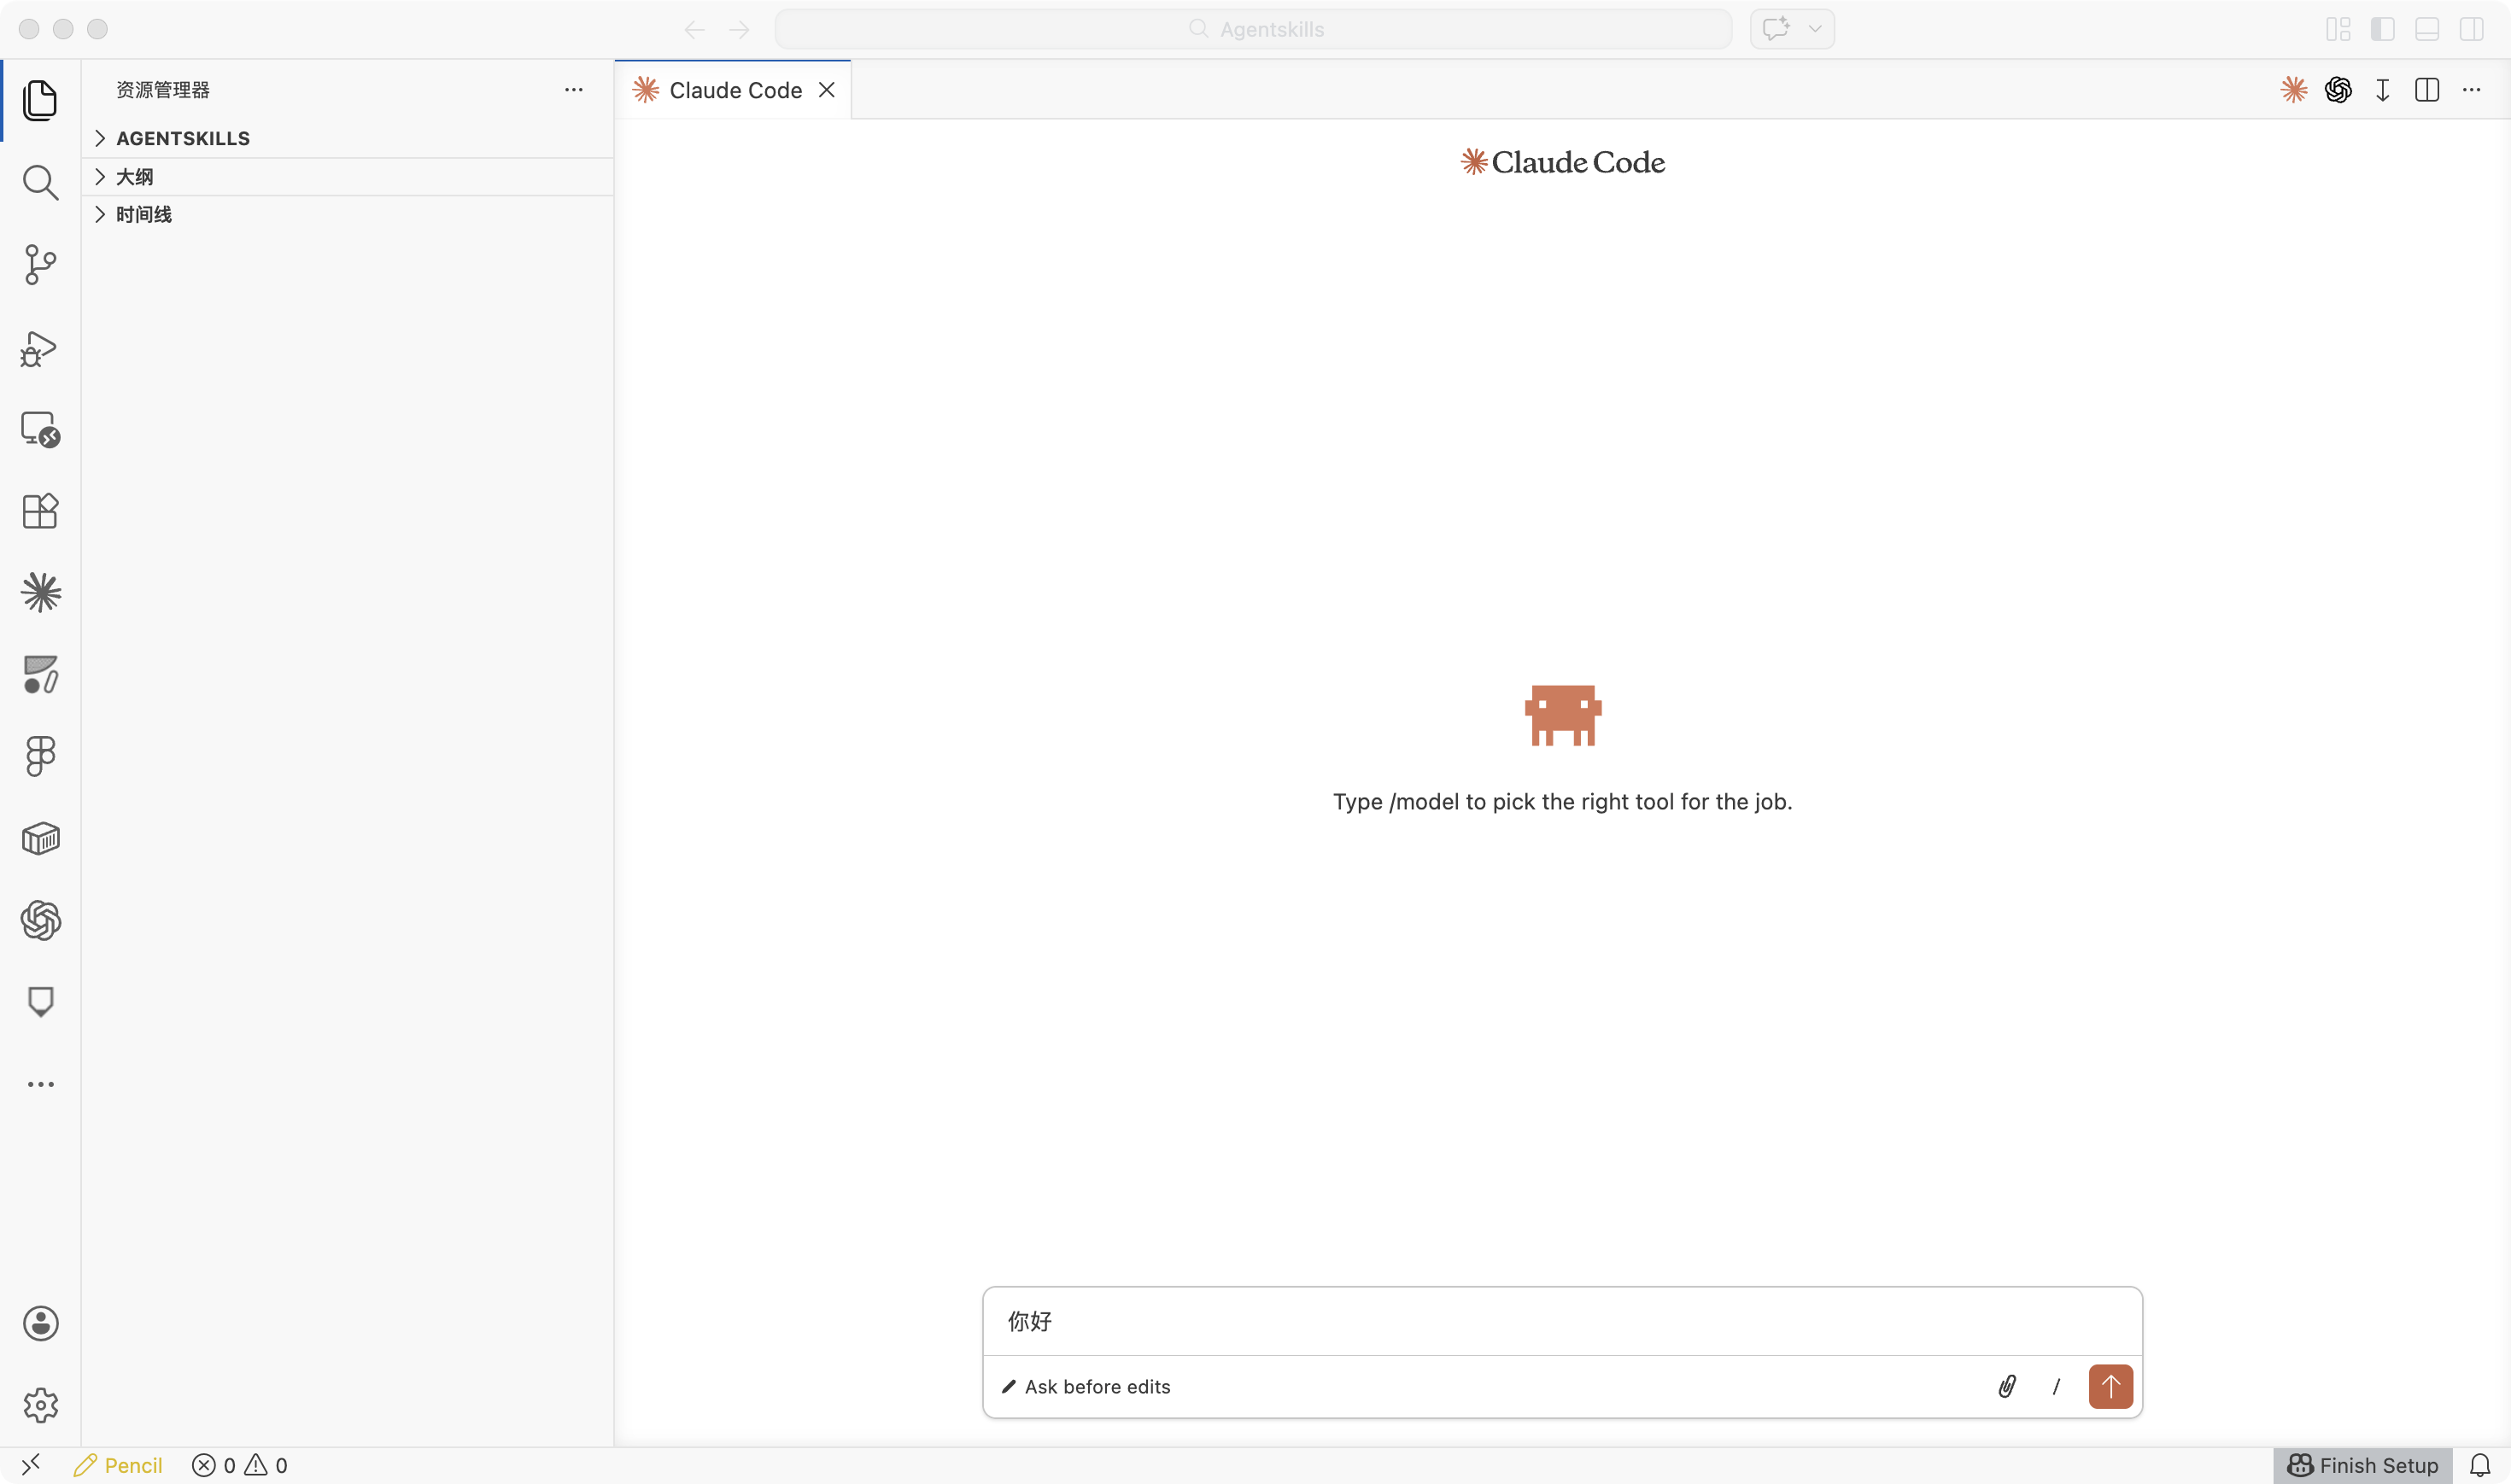Click the 资源管理器 panel title
Screen dimensions: 2511x1484
pyautogui.click(x=163, y=90)
